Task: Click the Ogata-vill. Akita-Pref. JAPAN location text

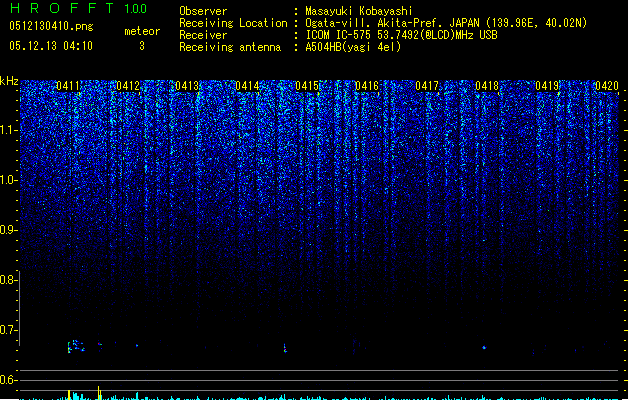Action: (446, 23)
